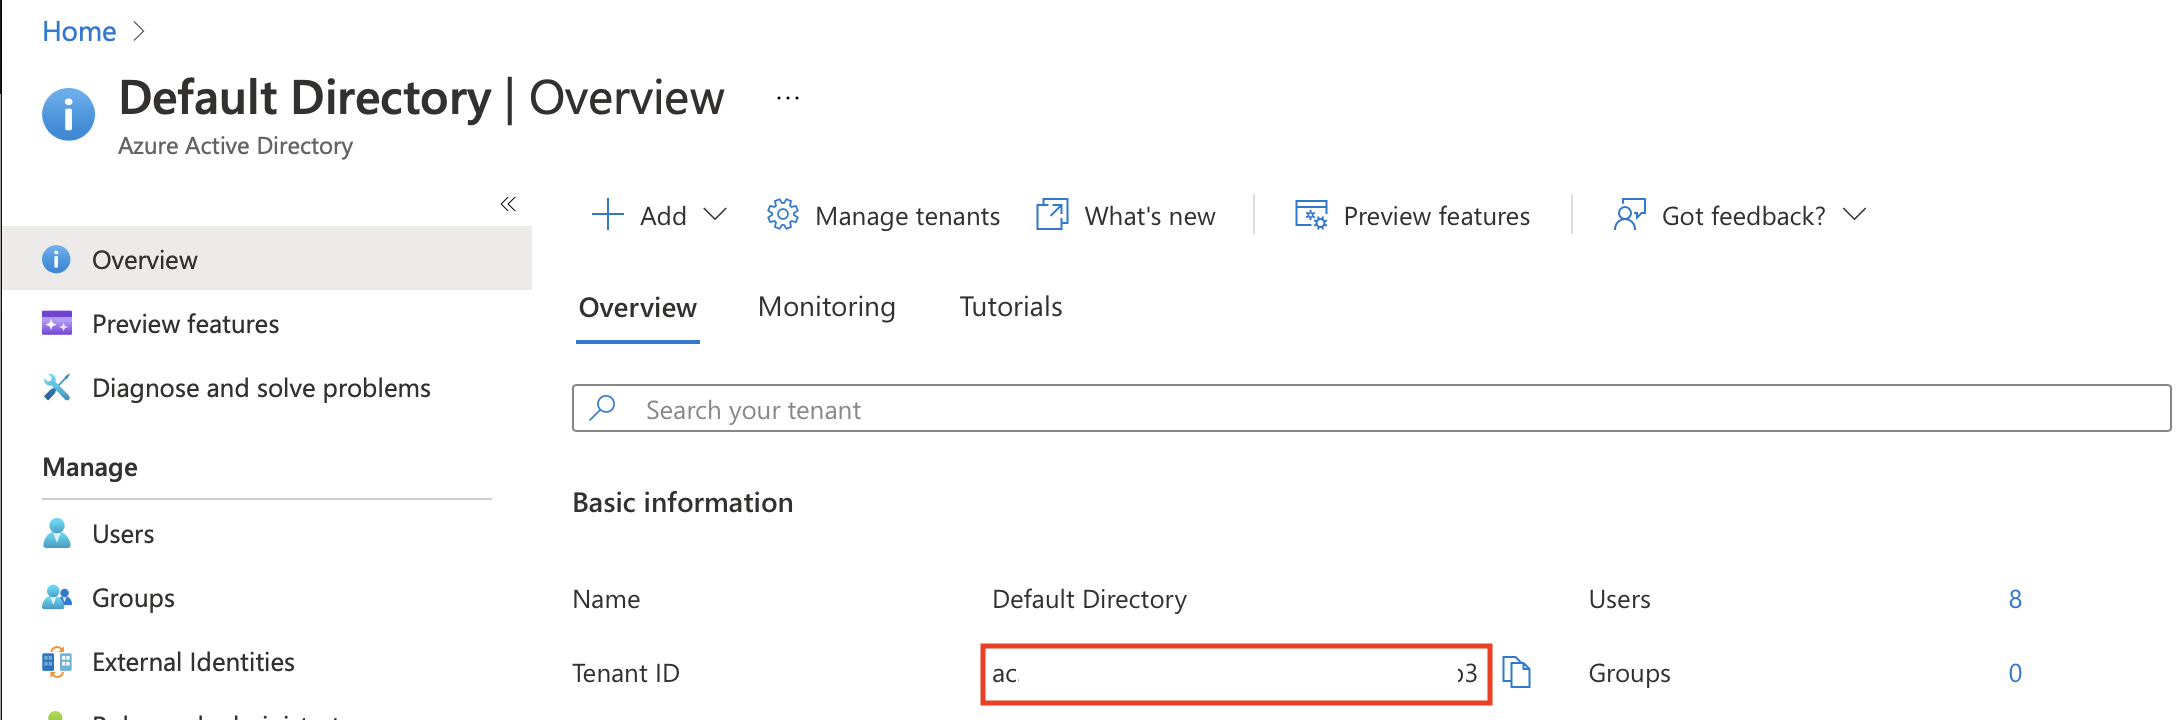The height and width of the screenshot is (720, 2180).
Task: Open the Home breadcrumb link
Action: pos(79,32)
